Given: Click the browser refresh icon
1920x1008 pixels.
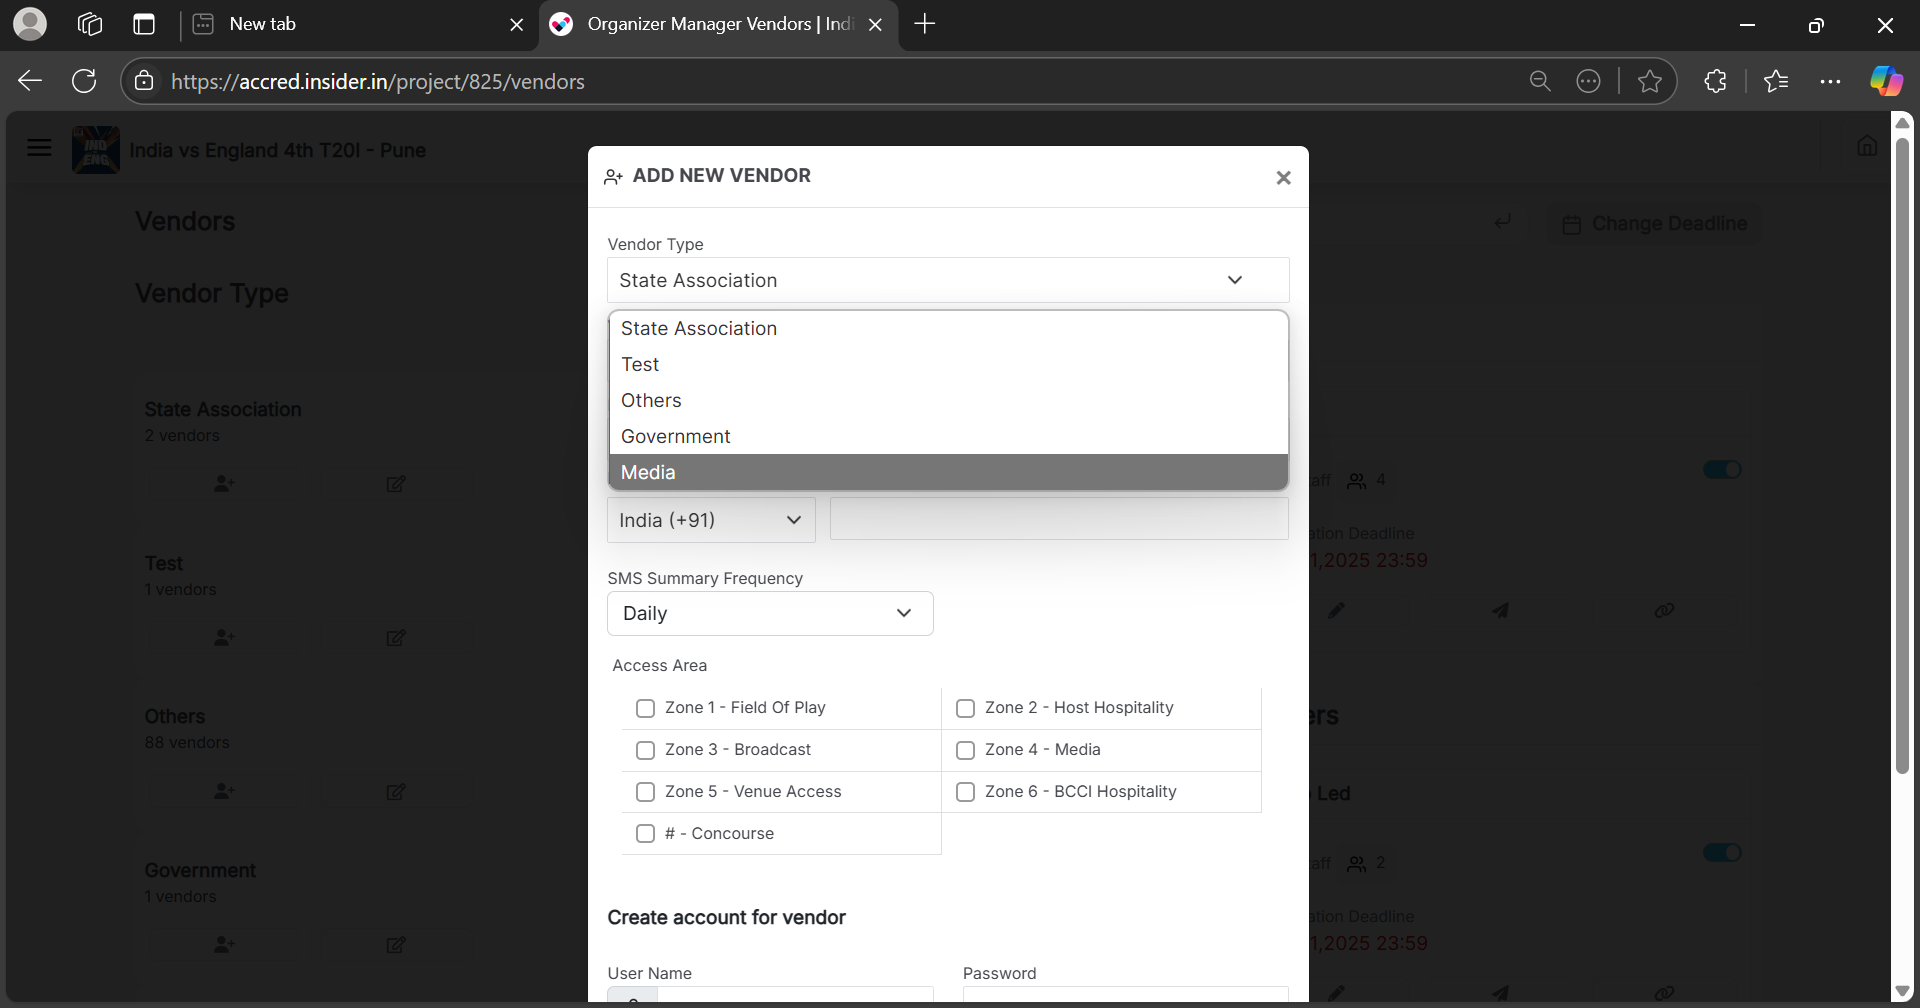Looking at the screenshot, I should pyautogui.click(x=85, y=81).
